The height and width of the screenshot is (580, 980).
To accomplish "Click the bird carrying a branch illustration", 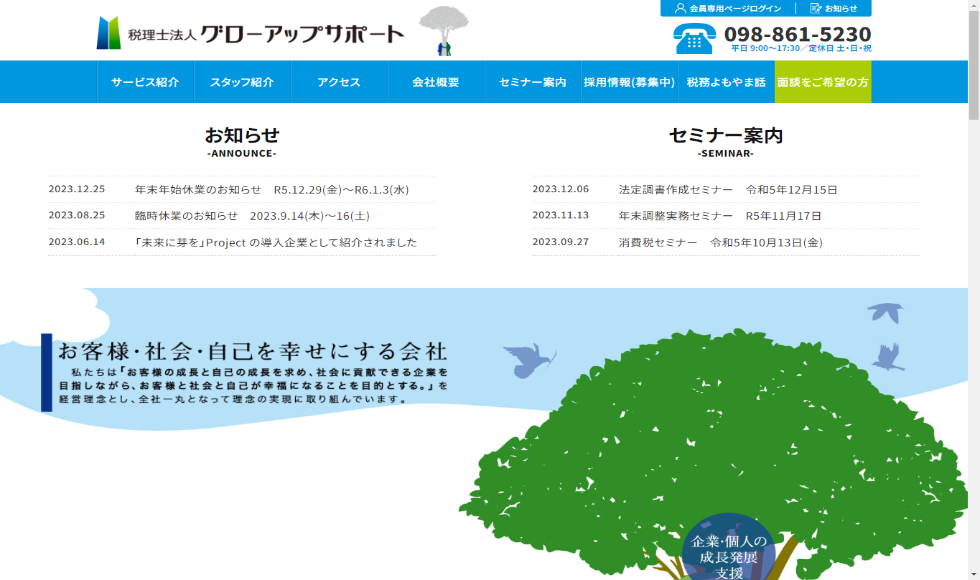I will (529, 357).
